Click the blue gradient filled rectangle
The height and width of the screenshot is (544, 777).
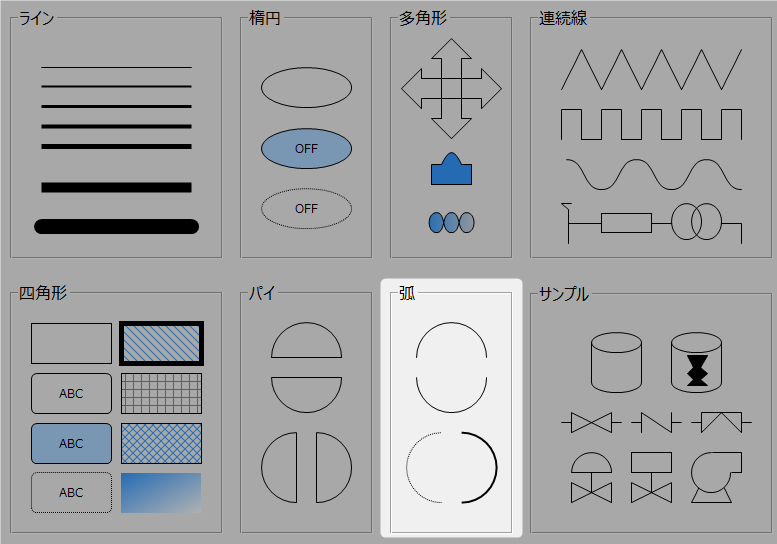point(161,493)
